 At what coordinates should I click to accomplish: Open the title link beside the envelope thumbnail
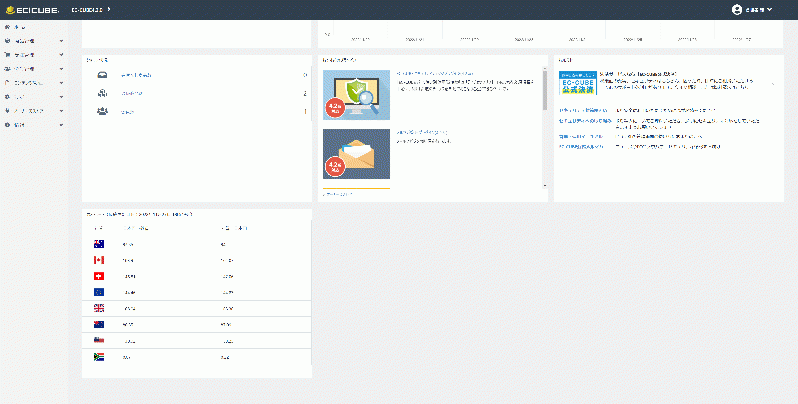pos(422,132)
